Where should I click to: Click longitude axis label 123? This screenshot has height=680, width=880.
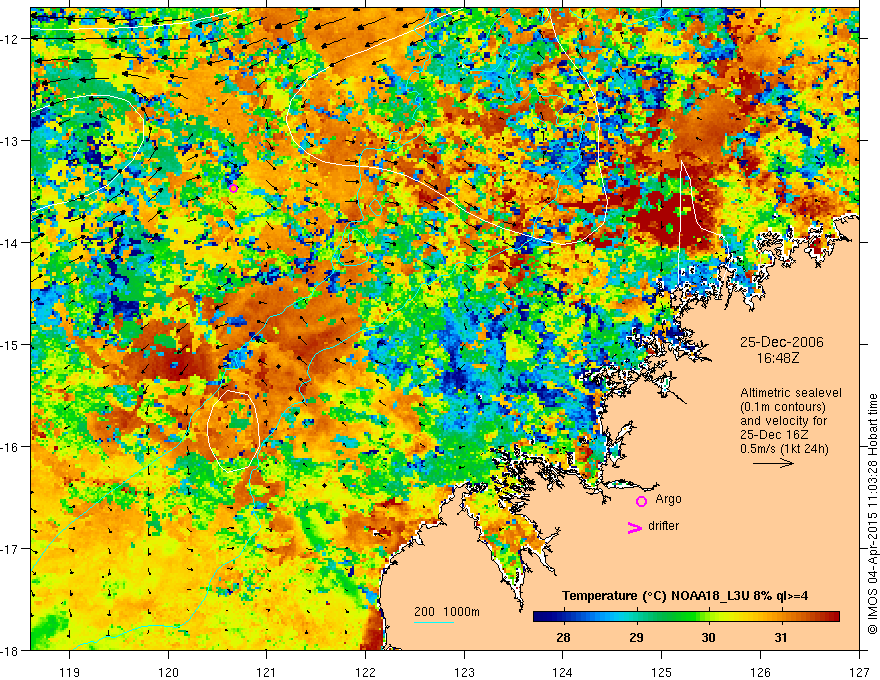click(x=464, y=672)
